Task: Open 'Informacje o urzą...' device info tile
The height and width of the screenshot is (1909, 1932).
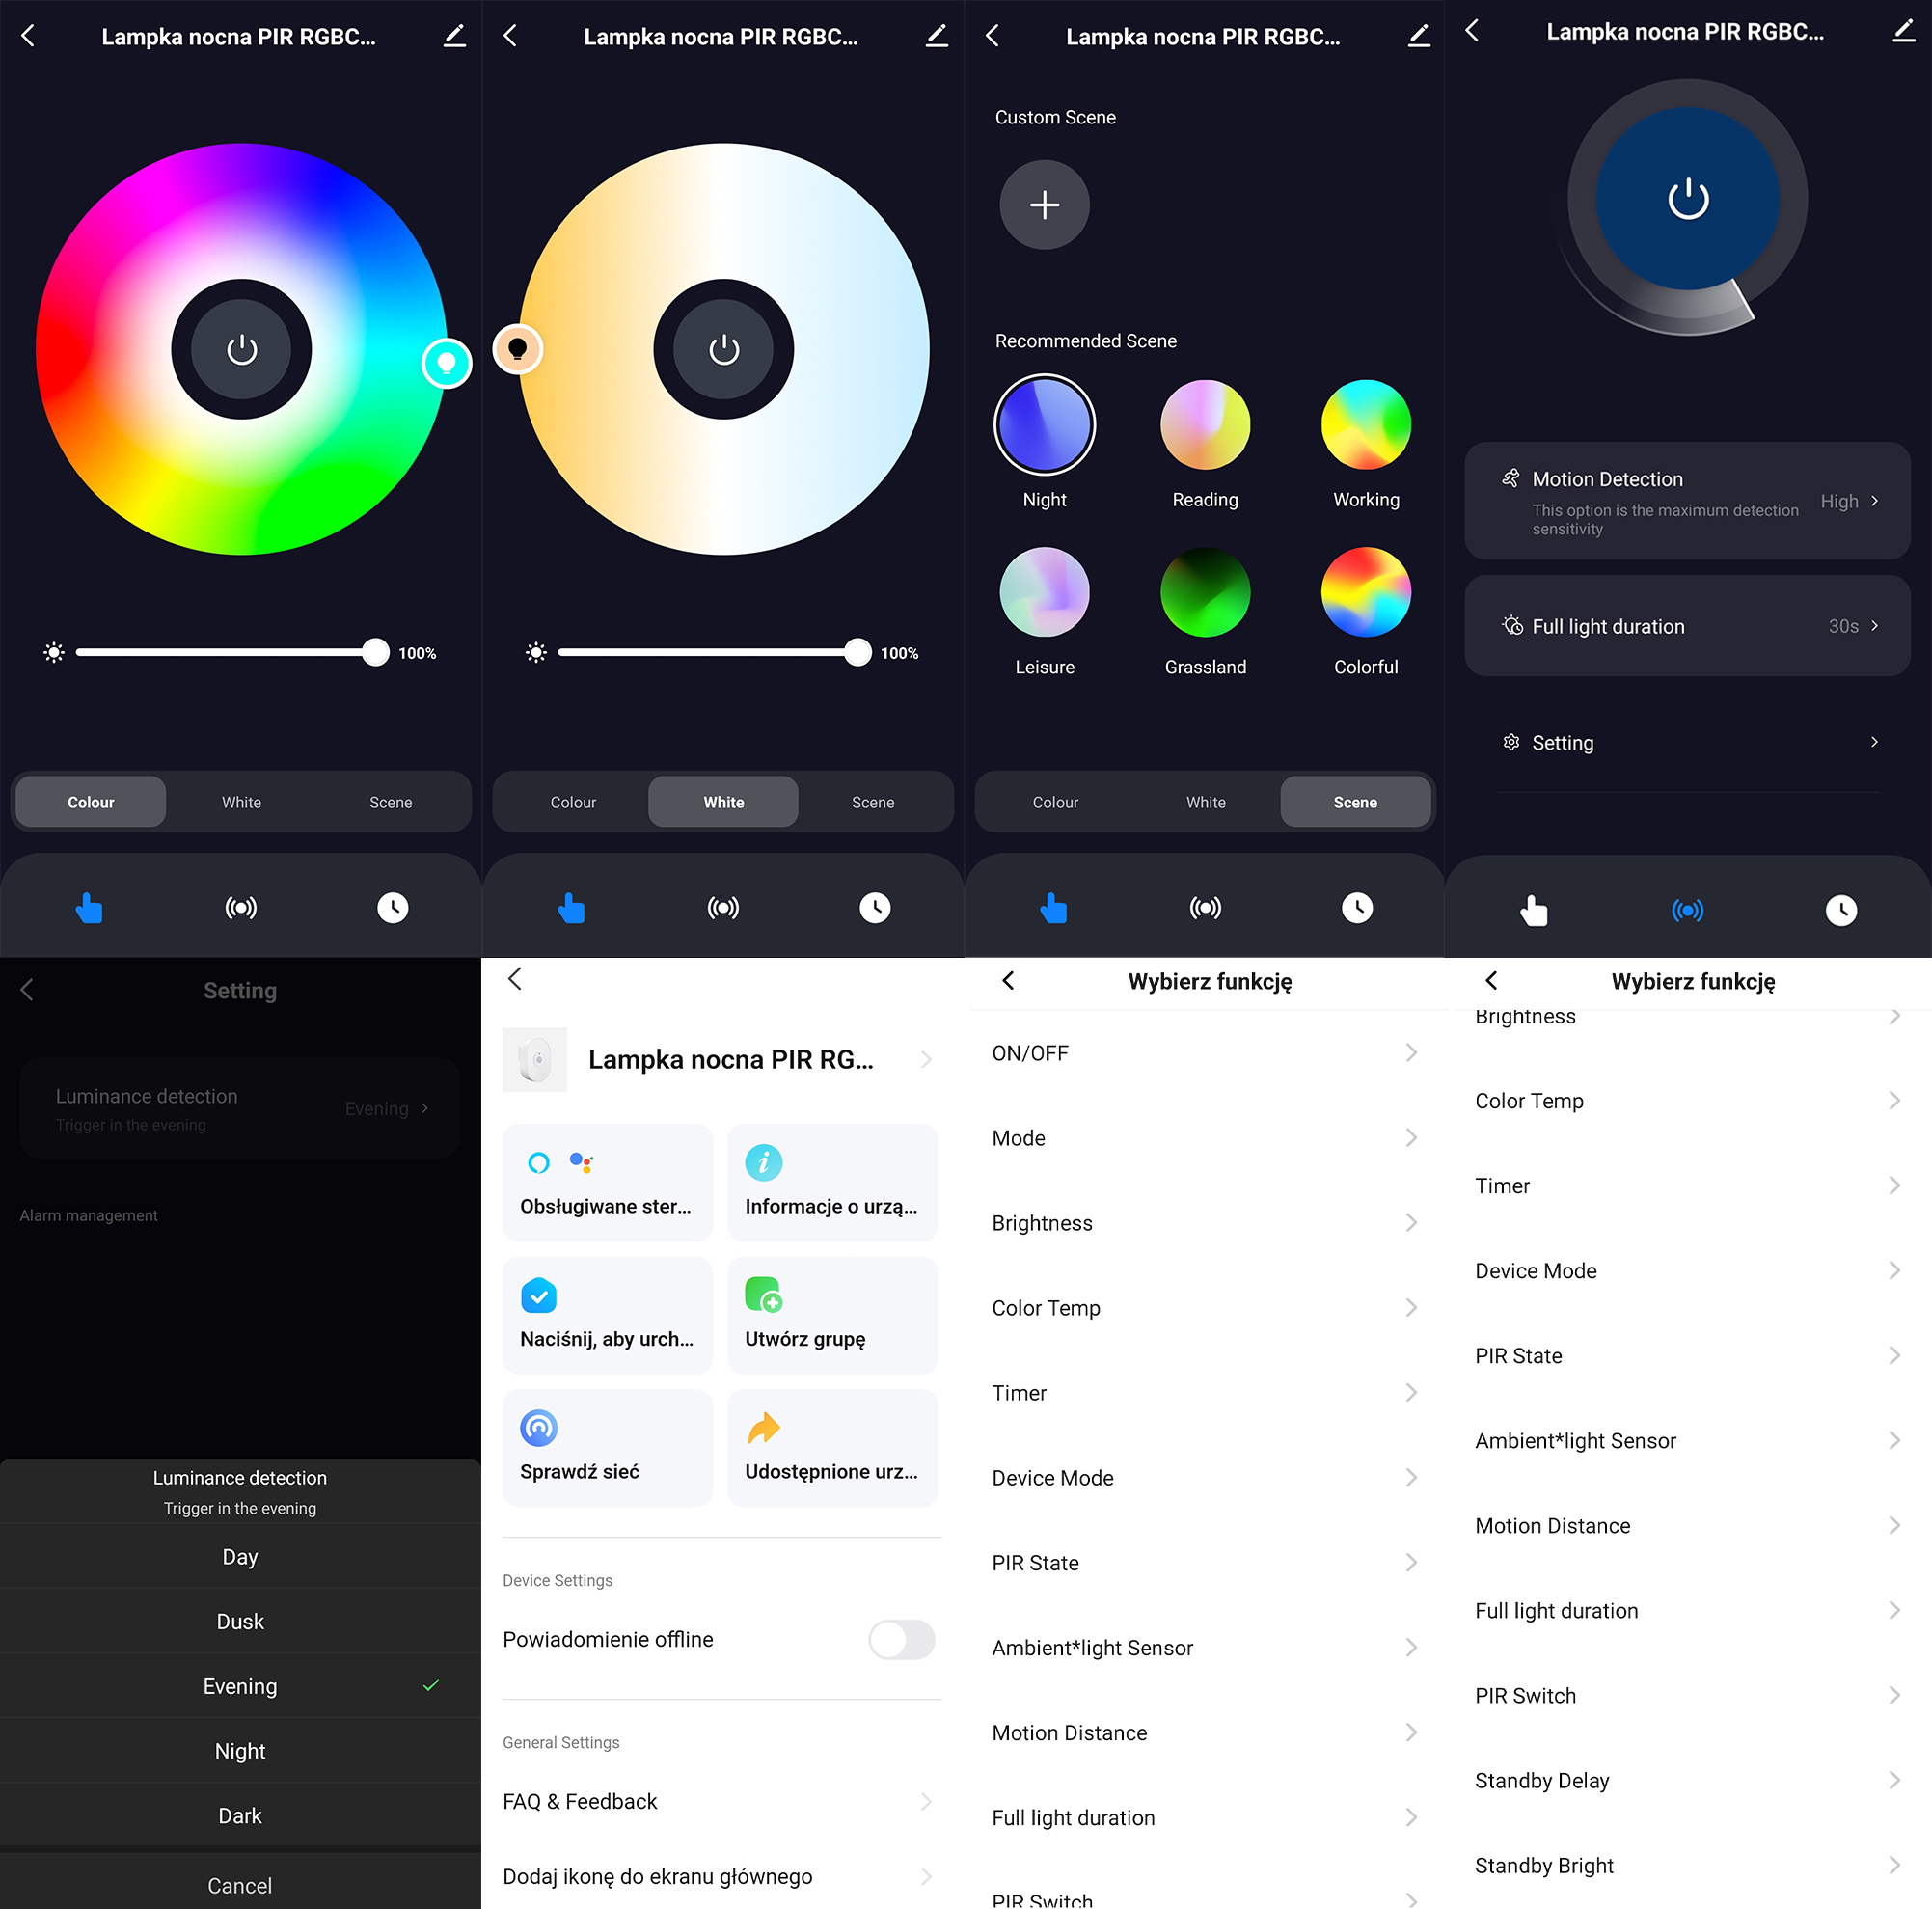Action: 832,1182
